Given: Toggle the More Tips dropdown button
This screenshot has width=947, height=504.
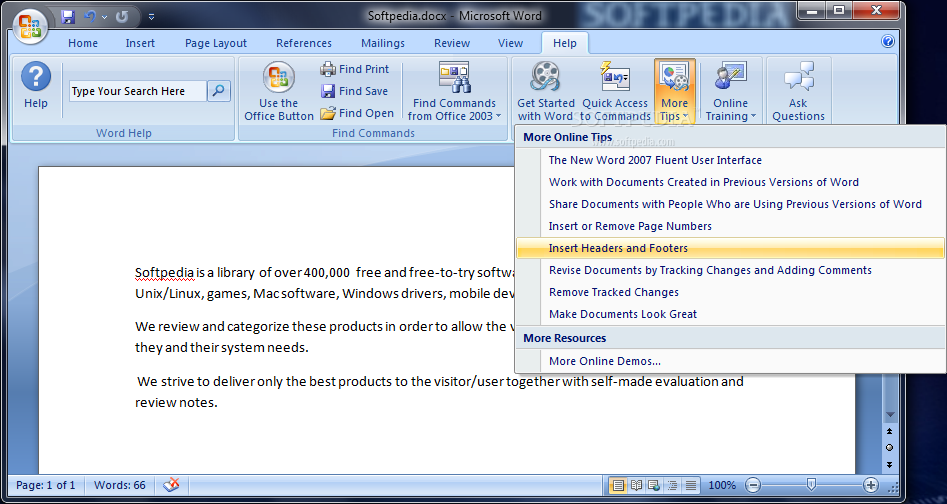Looking at the screenshot, I should pos(675,91).
